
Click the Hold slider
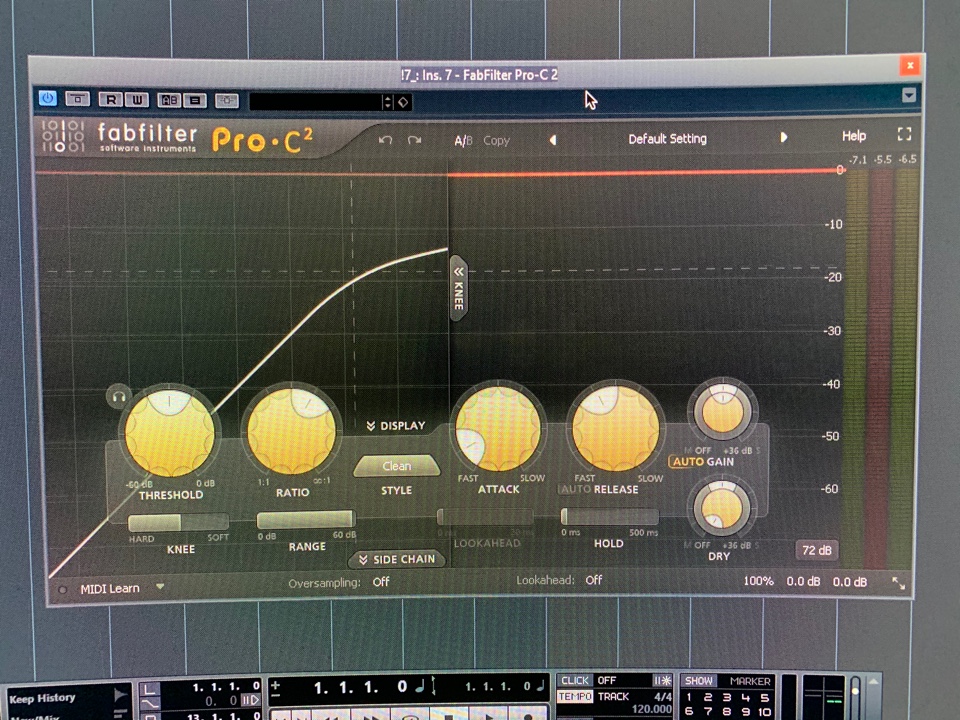[609, 517]
